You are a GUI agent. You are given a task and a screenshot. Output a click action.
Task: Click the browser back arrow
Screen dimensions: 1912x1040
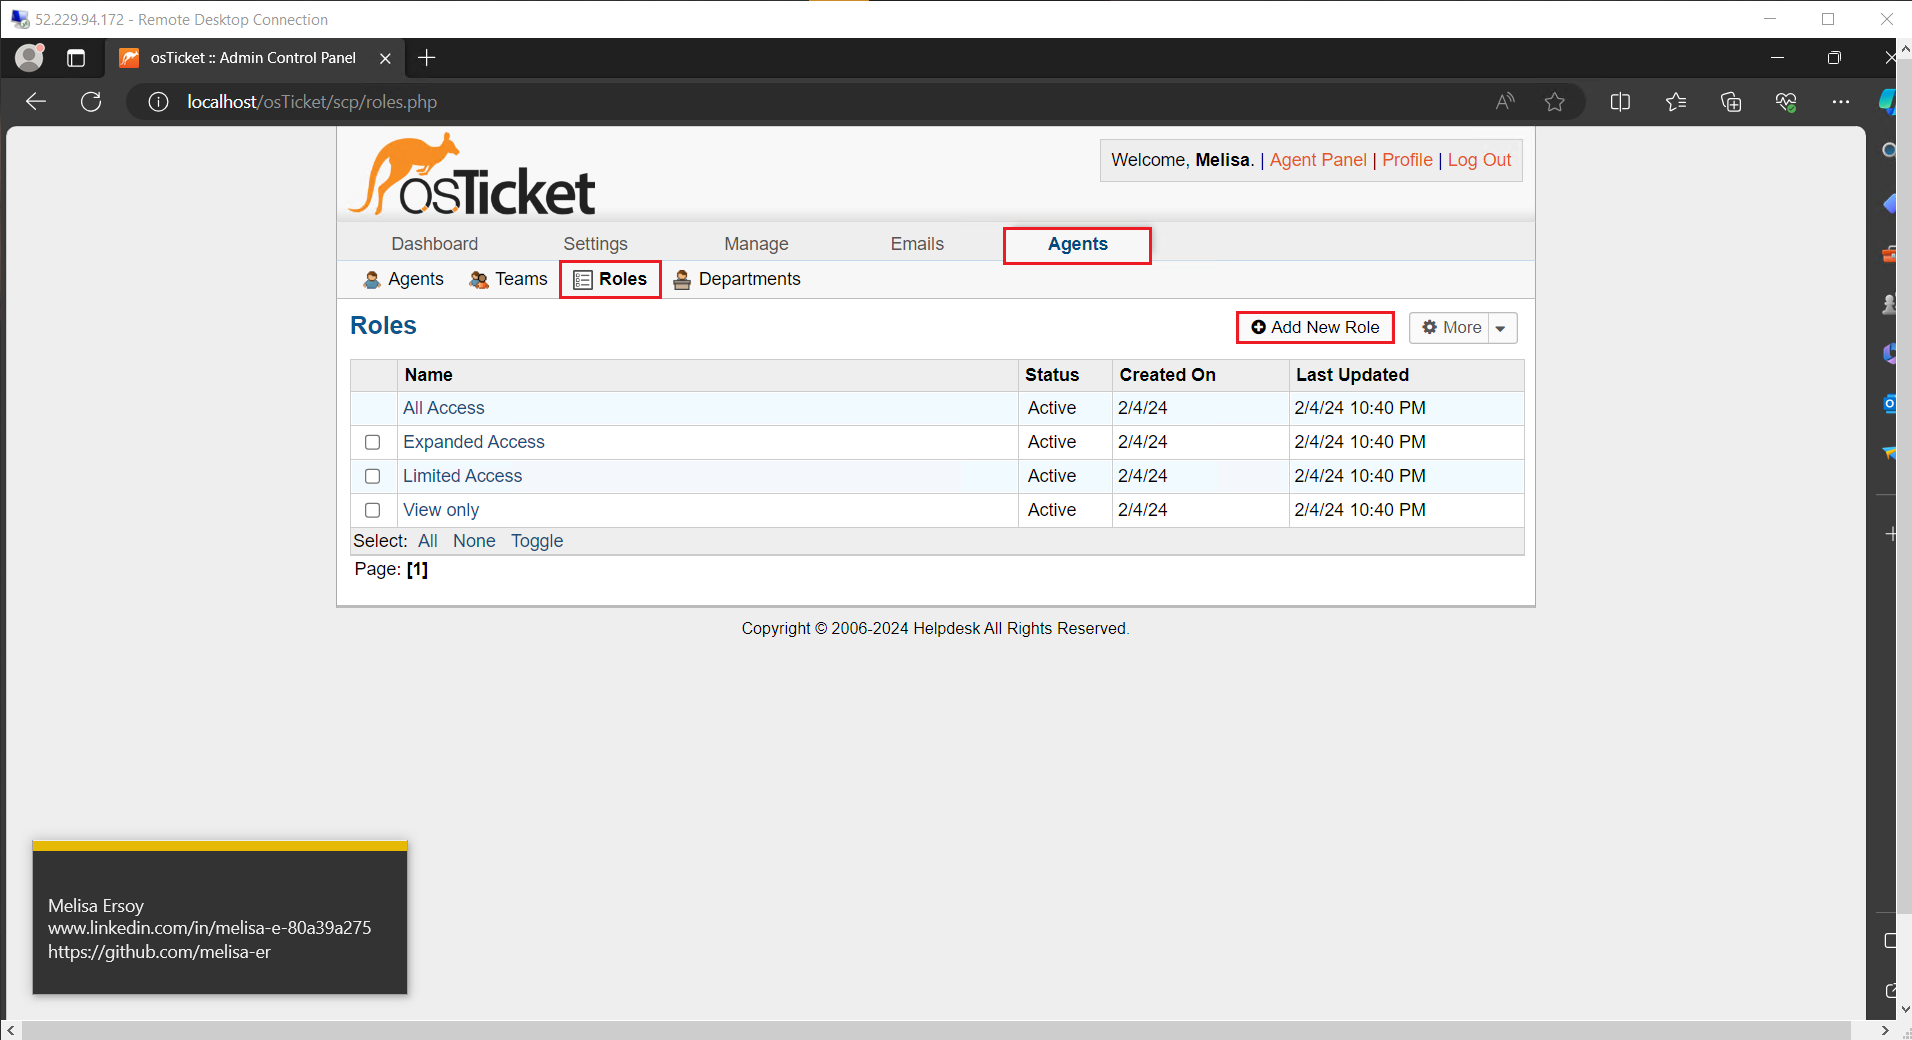pos(36,101)
